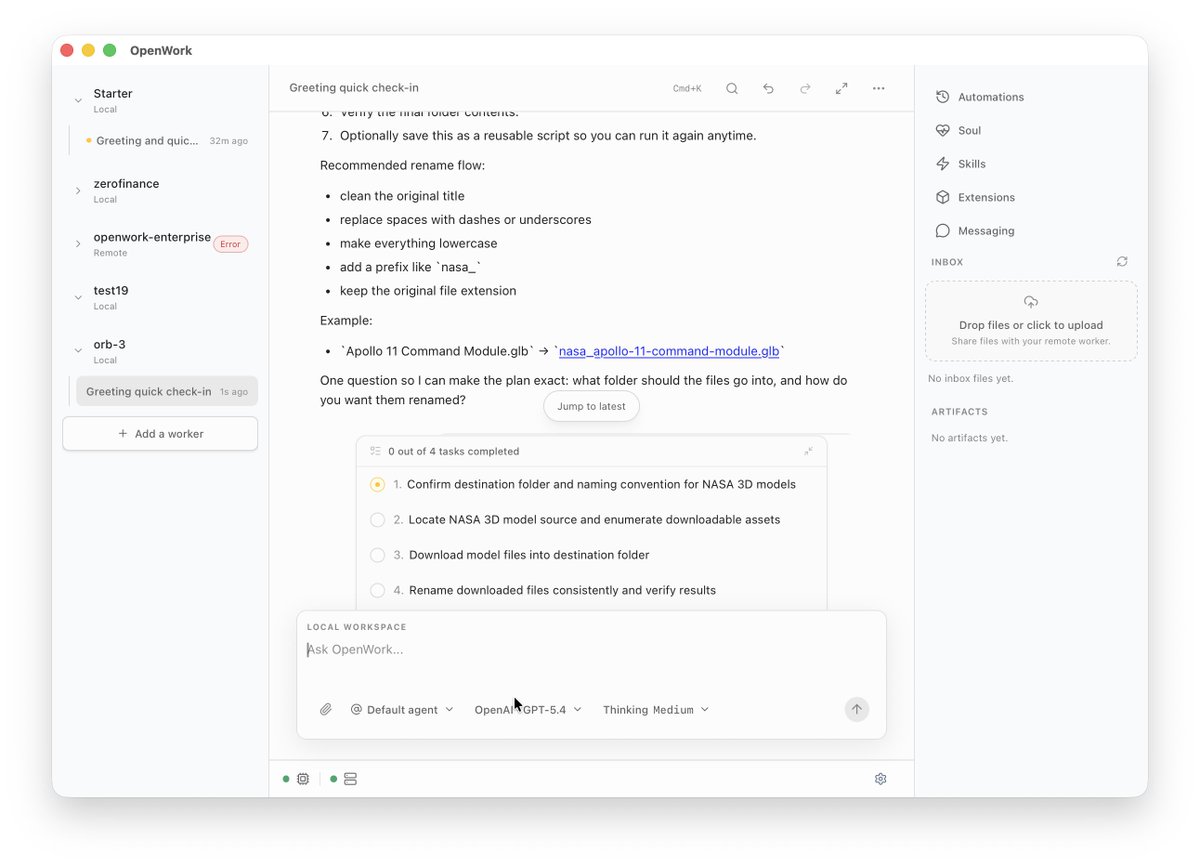Click the Add a worker button
Image resolution: width=1200 pixels, height=866 pixels.
(x=160, y=434)
